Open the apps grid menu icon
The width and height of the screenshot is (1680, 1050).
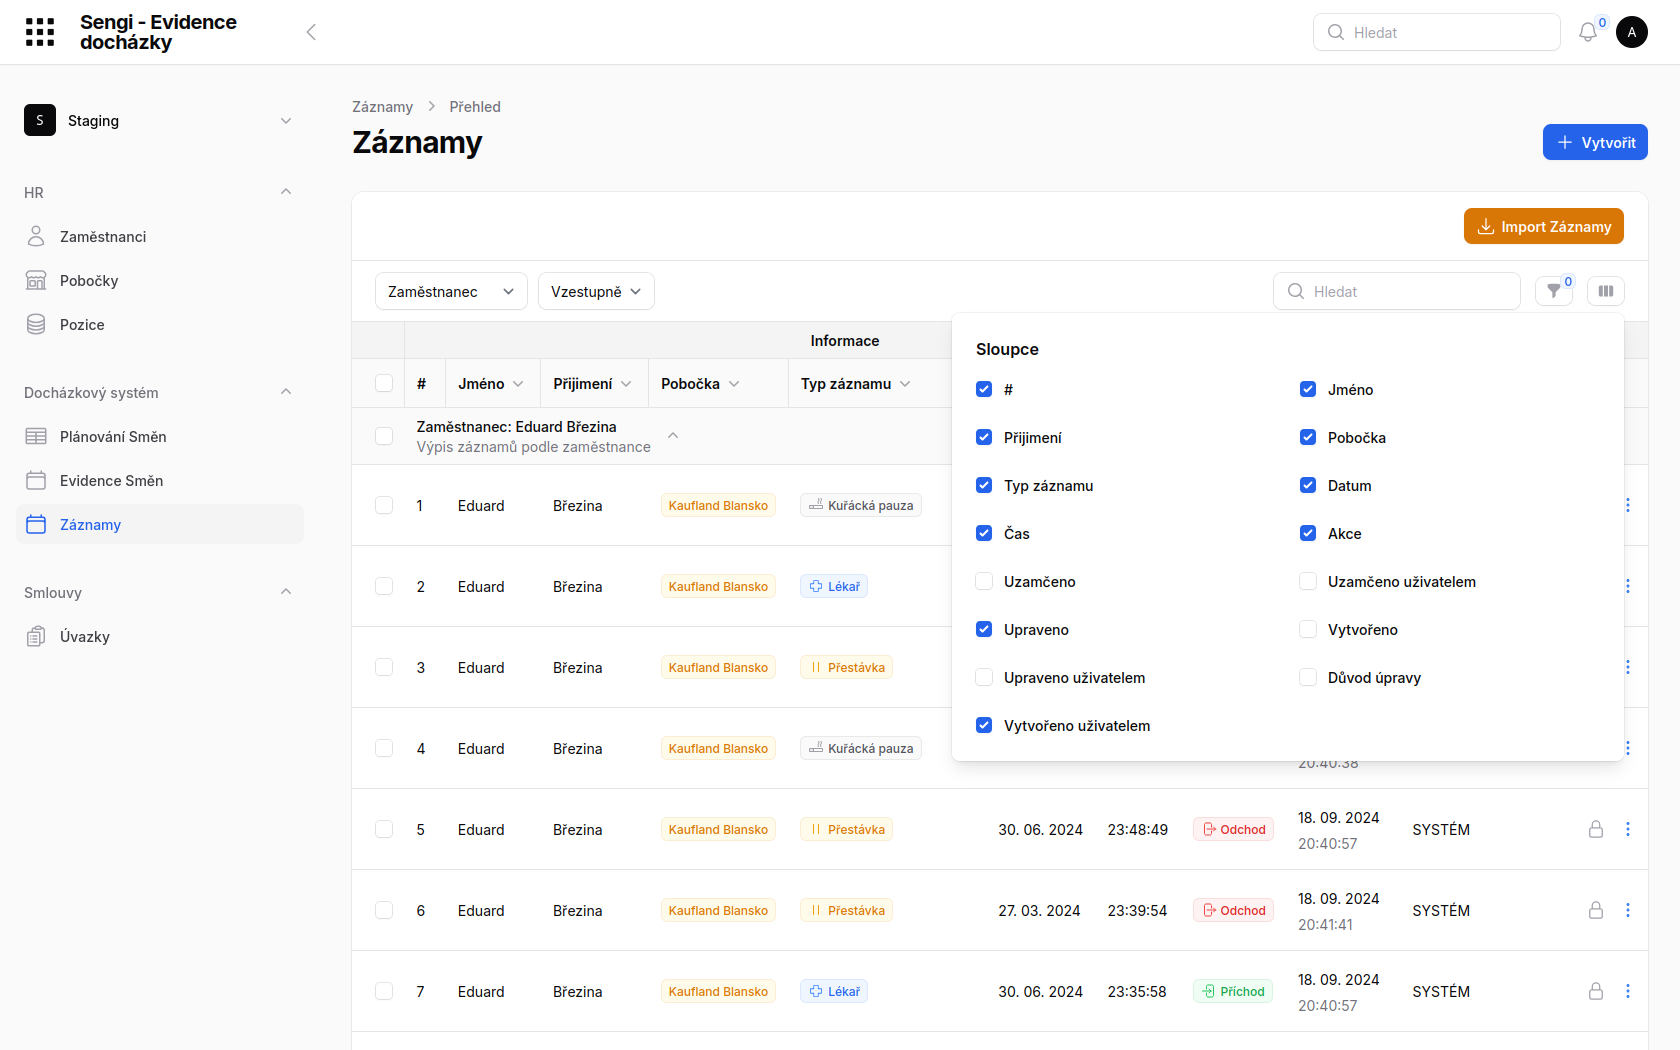point(40,32)
